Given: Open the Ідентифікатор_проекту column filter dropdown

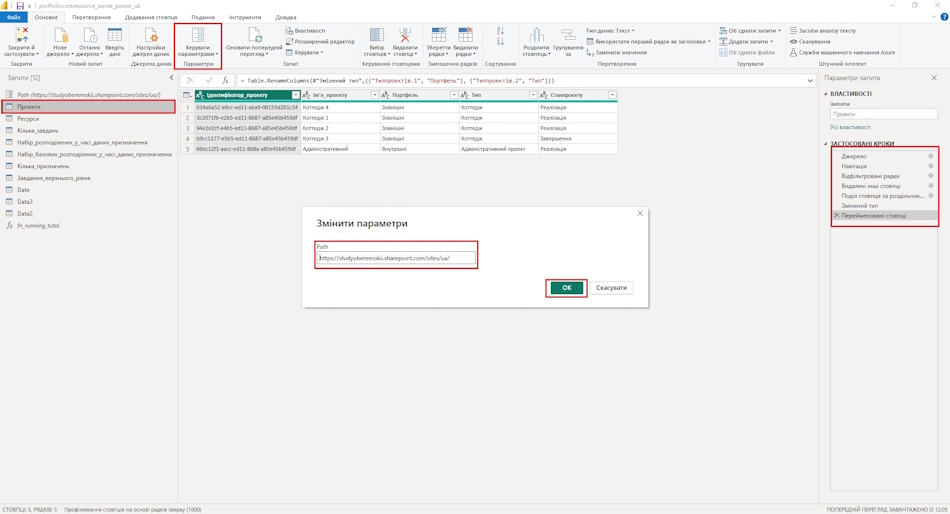Looking at the screenshot, I should click(x=295, y=95).
